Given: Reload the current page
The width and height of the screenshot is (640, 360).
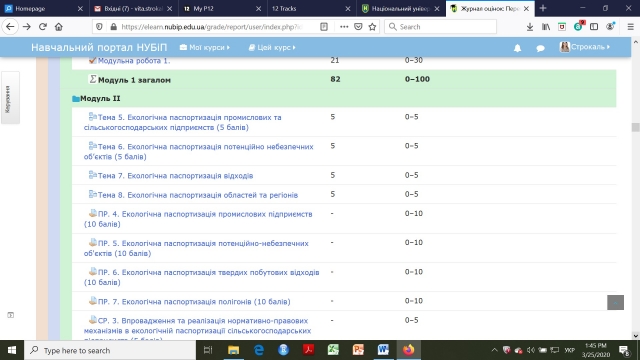Looking at the screenshot, I should (42, 27).
